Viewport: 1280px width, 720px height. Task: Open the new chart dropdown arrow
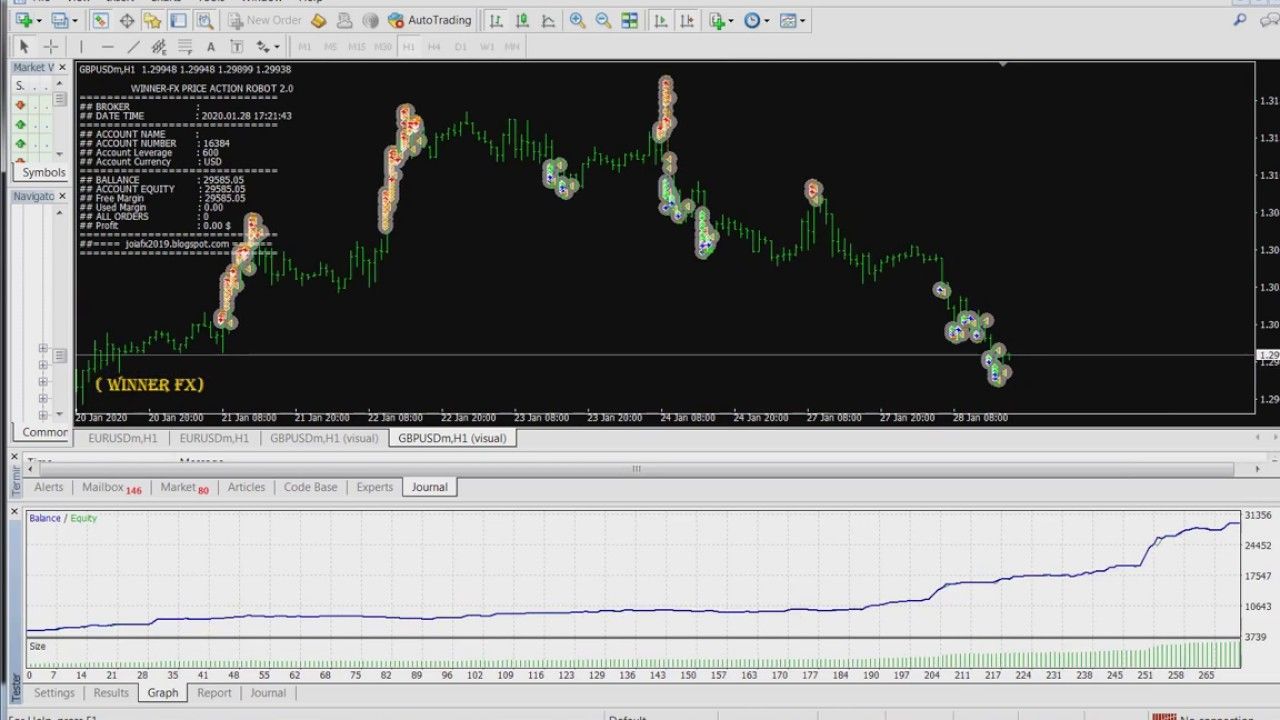coord(38,20)
